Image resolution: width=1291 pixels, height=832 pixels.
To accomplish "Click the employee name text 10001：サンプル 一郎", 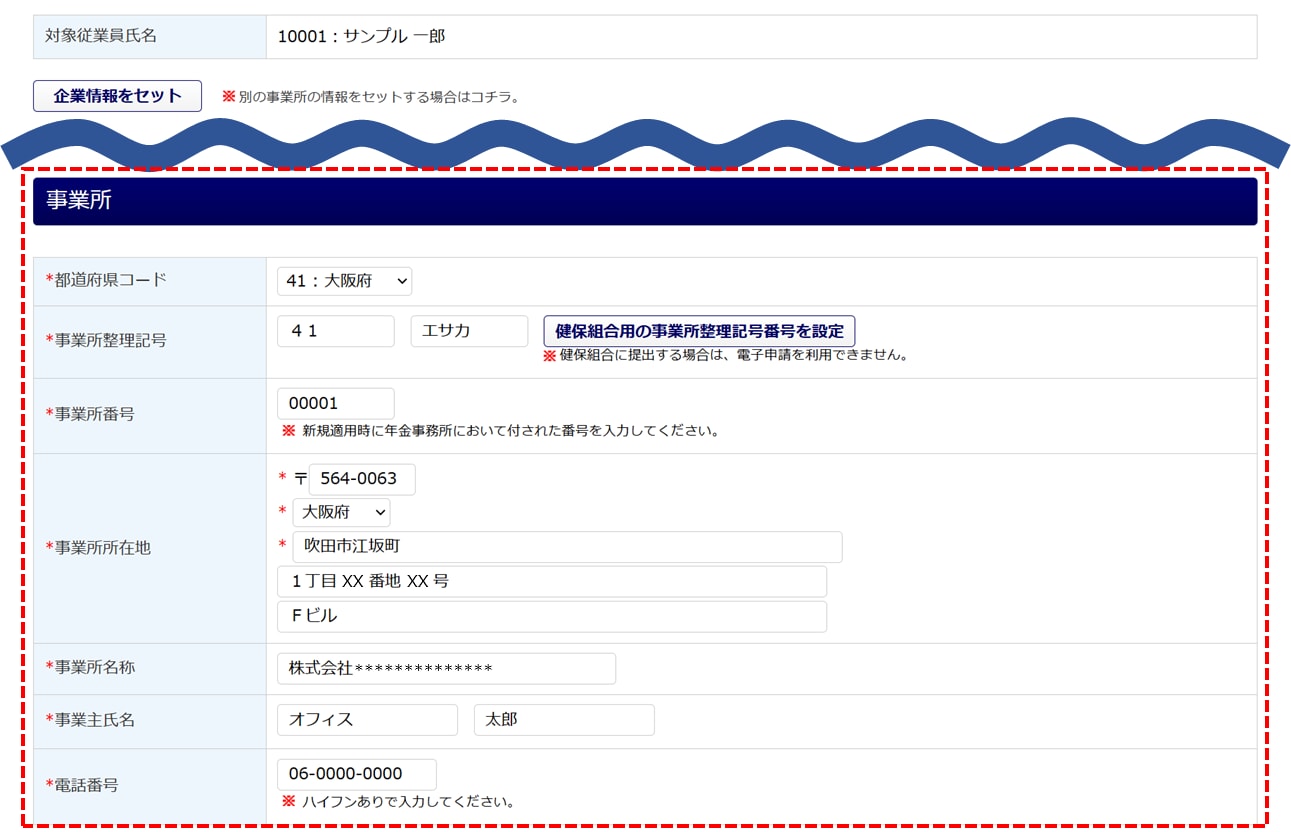I will pyautogui.click(x=361, y=37).
